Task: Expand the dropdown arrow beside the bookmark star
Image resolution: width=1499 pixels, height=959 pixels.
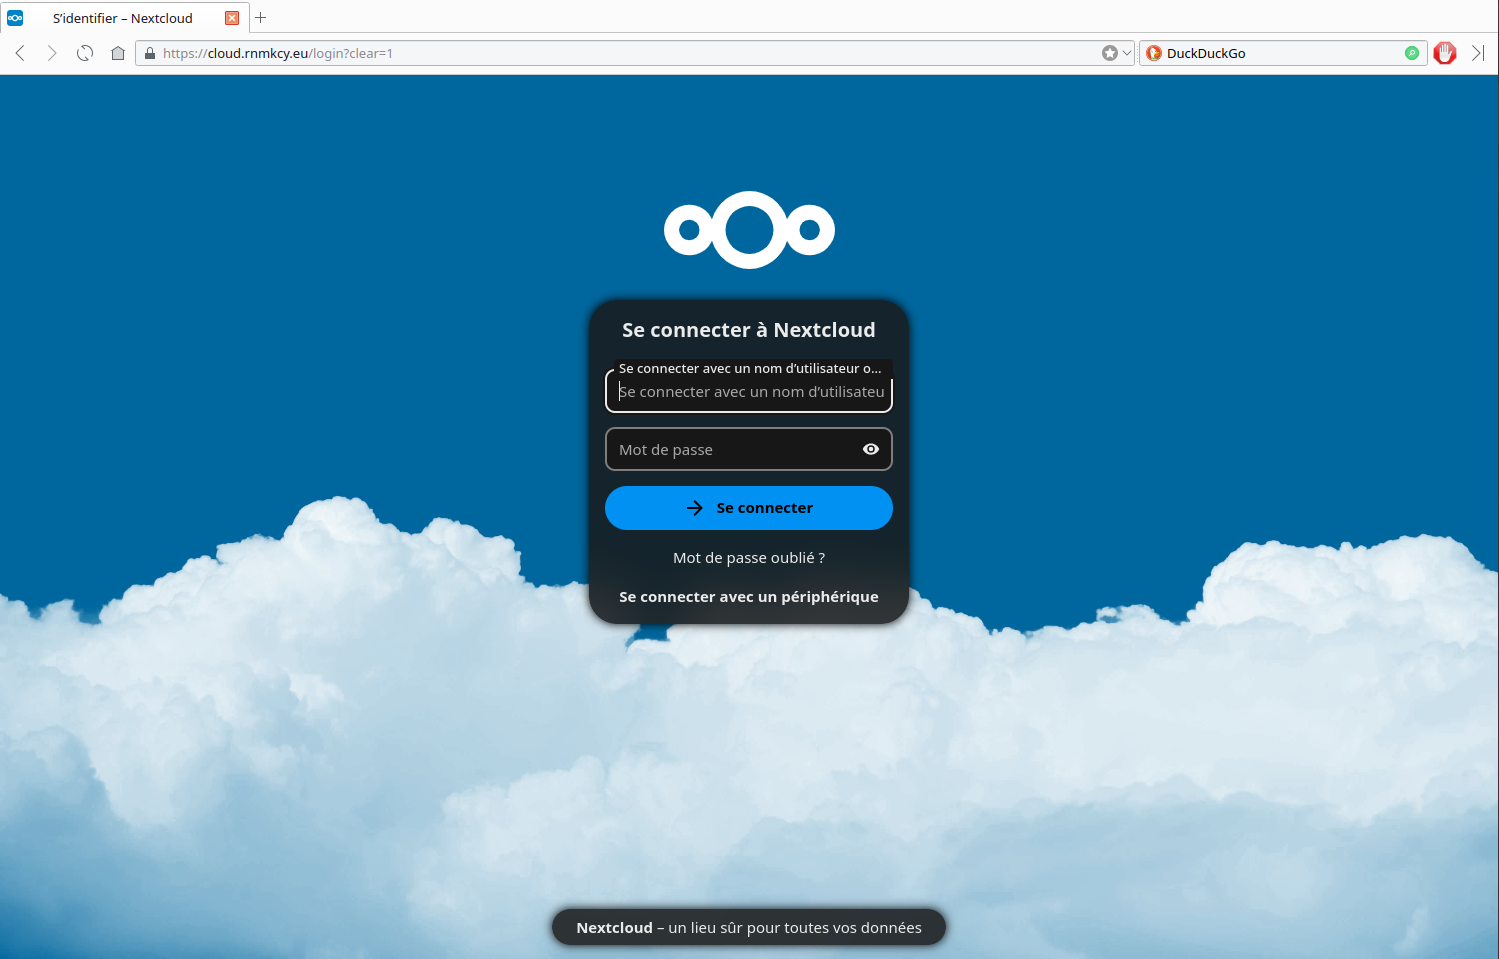Action: pyautogui.click(x=1127, y=53)
